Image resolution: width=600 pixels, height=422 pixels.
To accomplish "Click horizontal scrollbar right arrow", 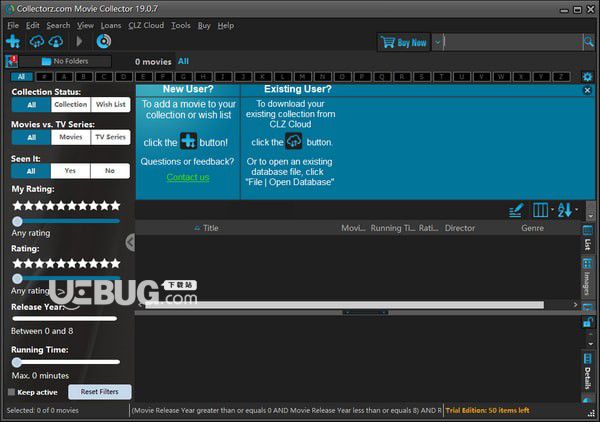I will 575,305.
